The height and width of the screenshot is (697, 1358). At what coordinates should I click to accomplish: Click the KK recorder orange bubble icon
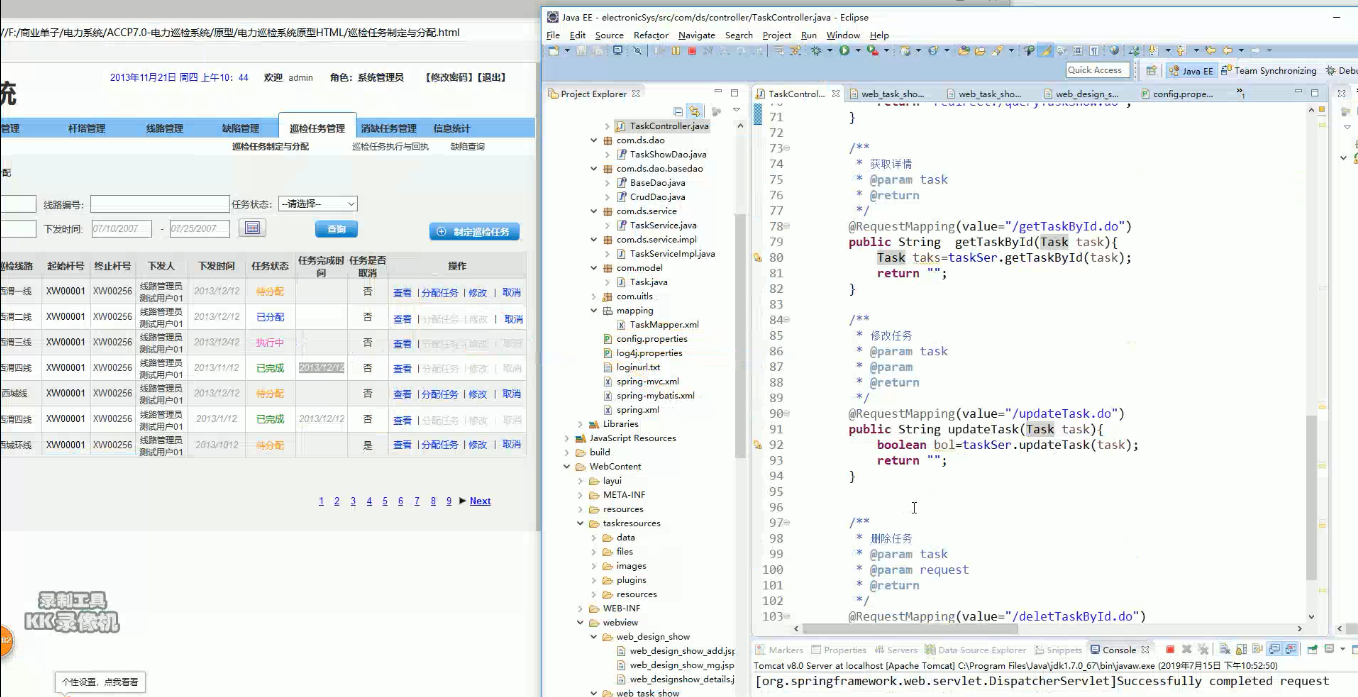coord(4,639)
